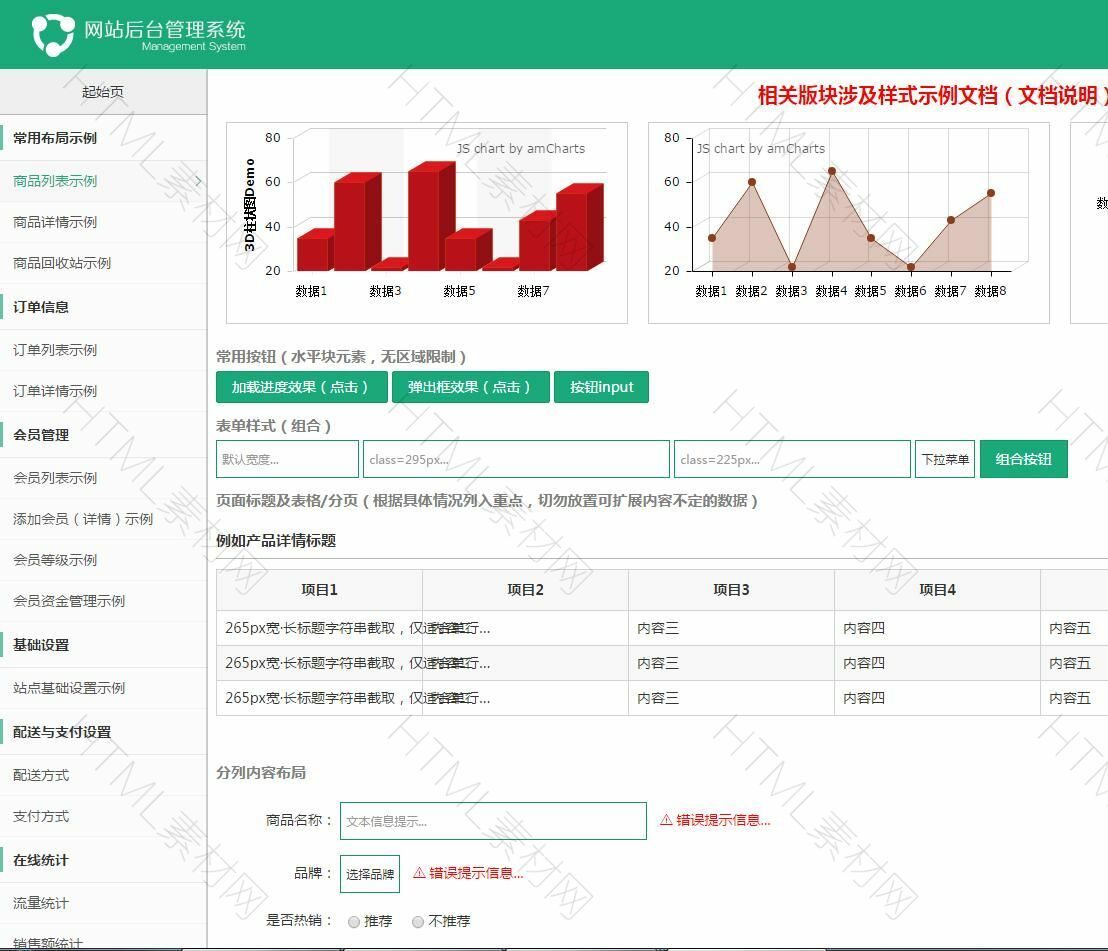Open the 选择品牌 dropdown
Viewport: 1108px width, 951px height.
coord(370,874)
